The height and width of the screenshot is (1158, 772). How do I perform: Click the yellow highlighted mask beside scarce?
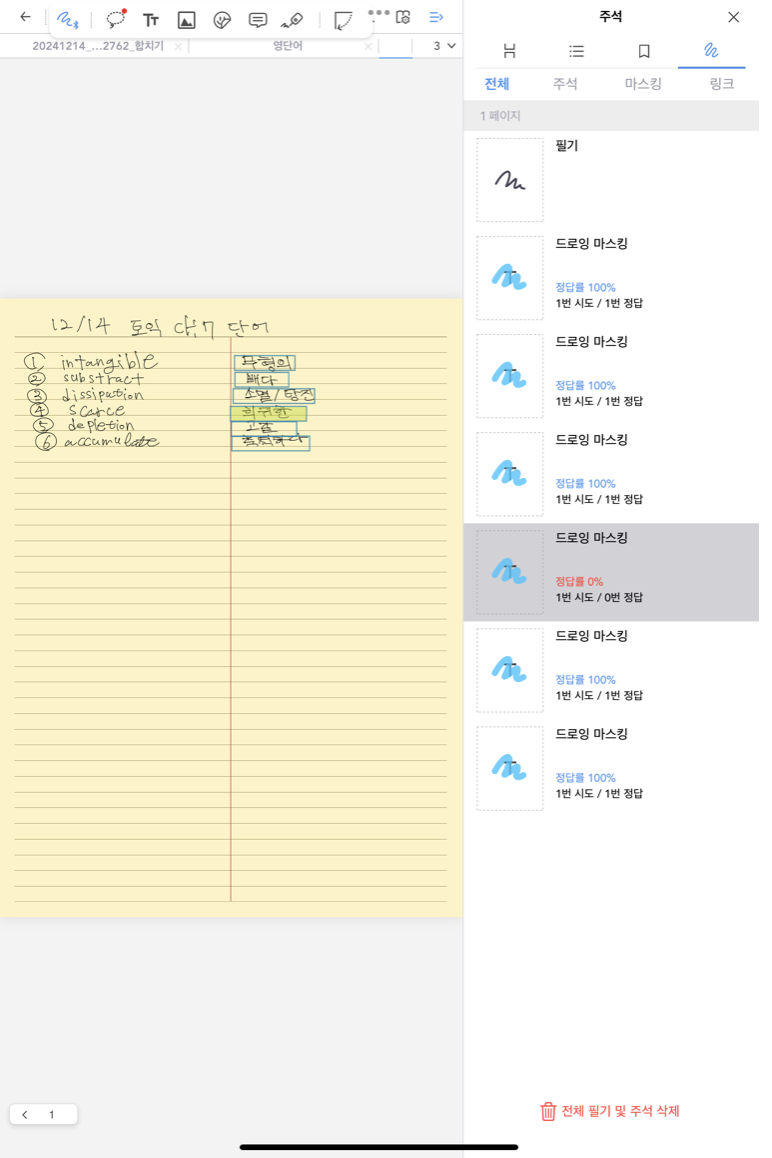click(267, 413)
